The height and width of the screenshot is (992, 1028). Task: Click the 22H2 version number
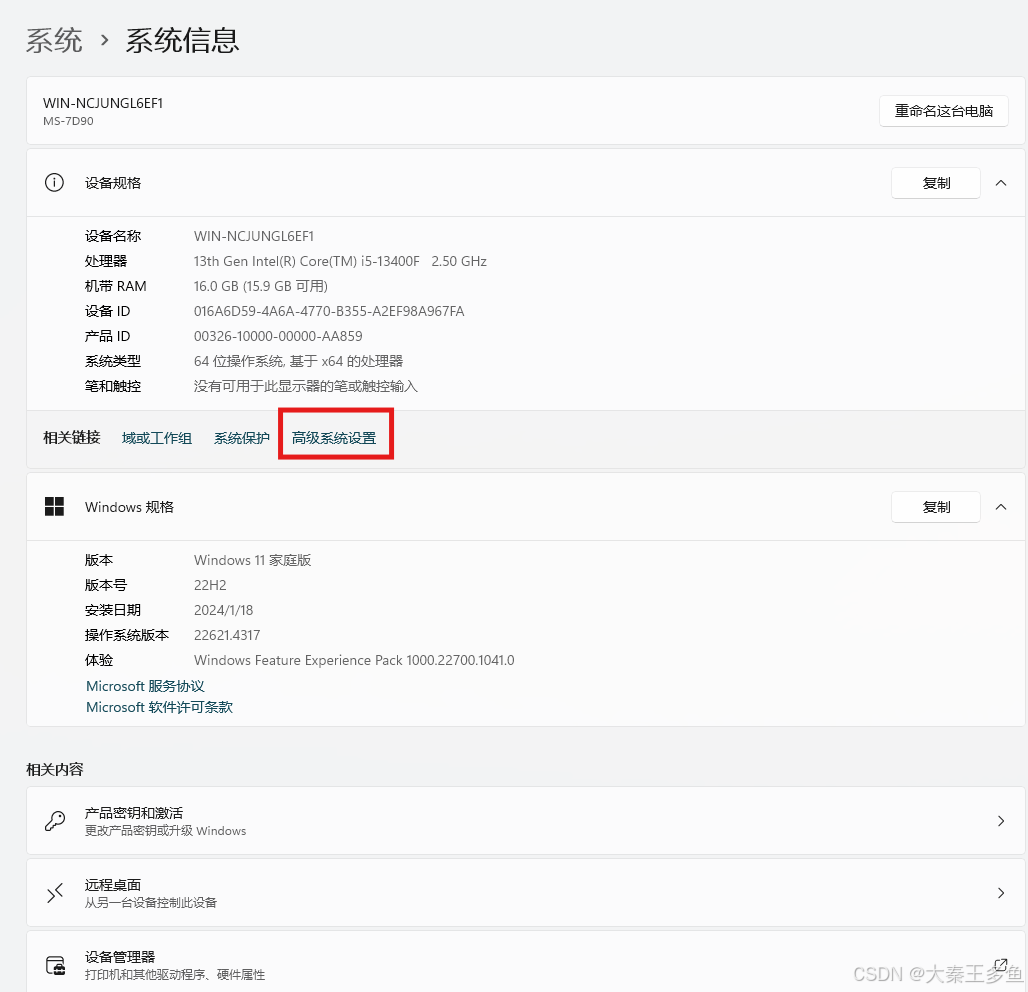(210, 585)
